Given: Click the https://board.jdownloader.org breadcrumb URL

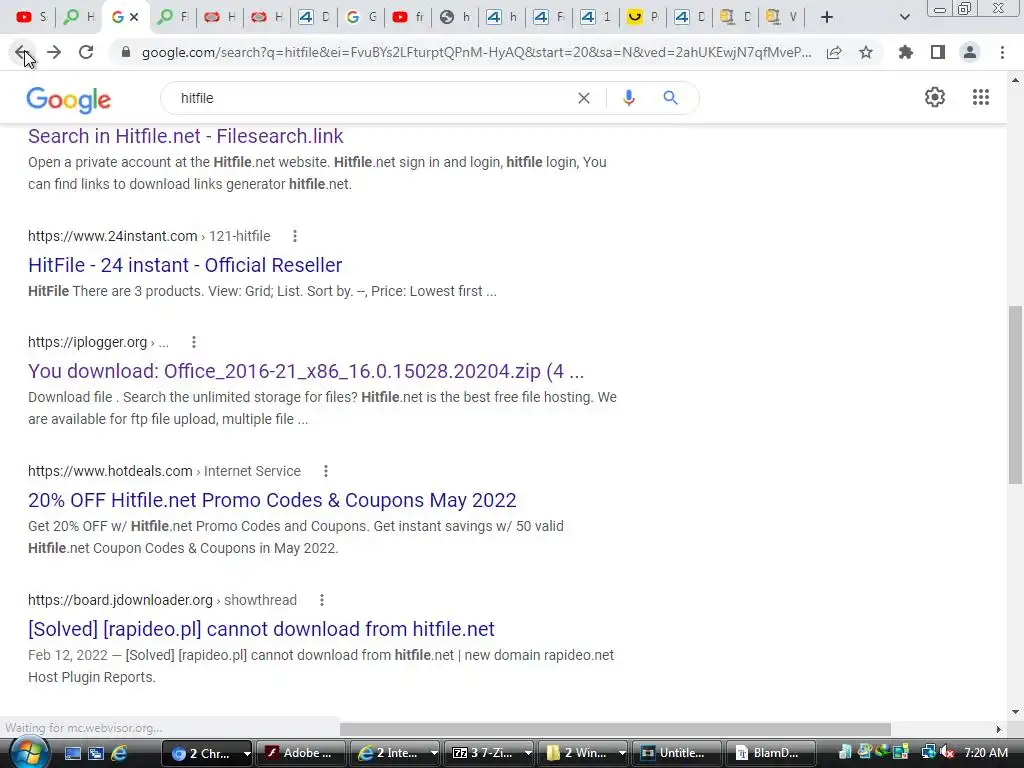Looking at the screenshot, I should coord(120,600).
